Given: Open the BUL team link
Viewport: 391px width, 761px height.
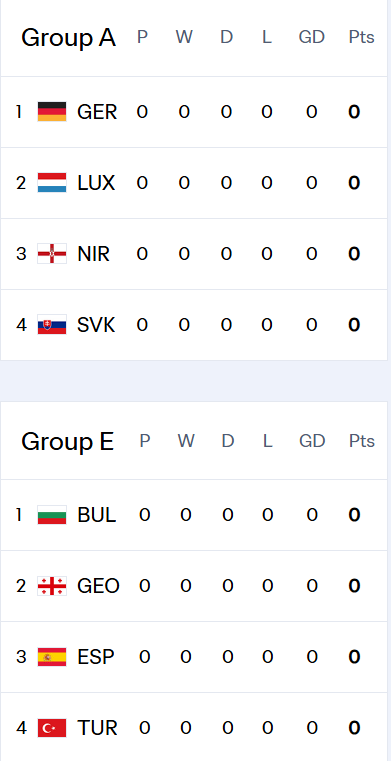Looking at the screenshot, I should pos(97,514).
